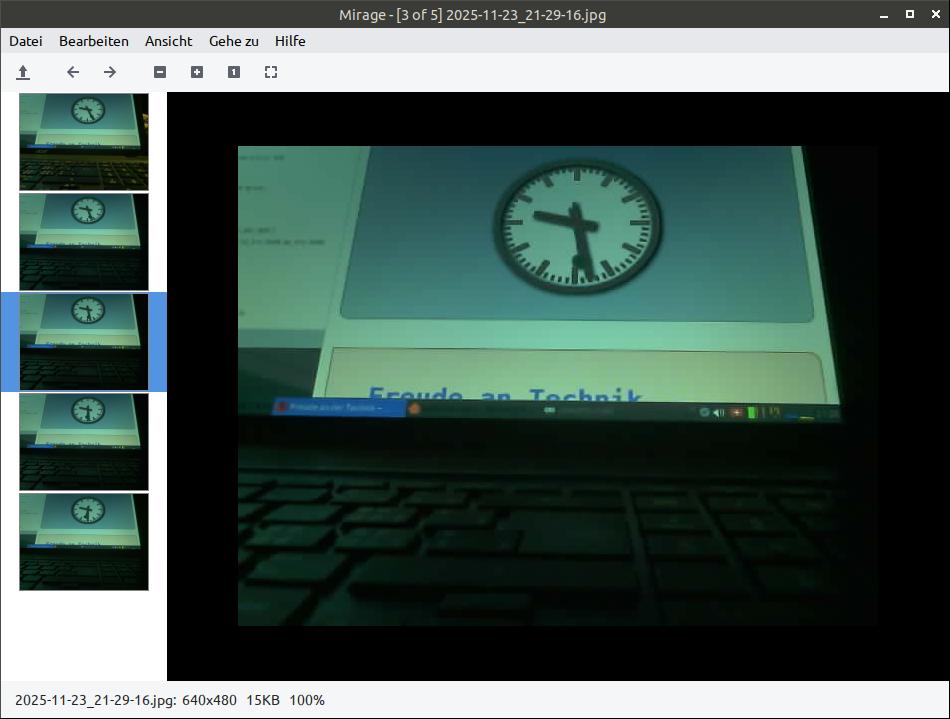Screen dimensions: 950x719
Task: Zoom out using the minus icon
Action: tap(159, 72)
